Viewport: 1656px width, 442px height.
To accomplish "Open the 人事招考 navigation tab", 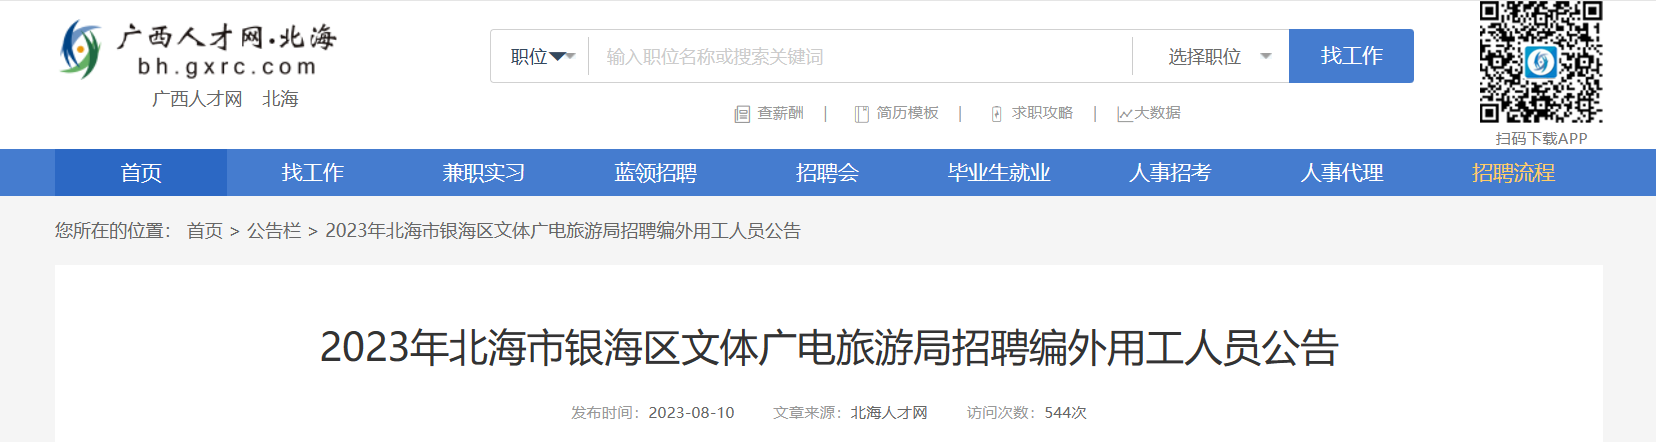I will click(1170, 173).
